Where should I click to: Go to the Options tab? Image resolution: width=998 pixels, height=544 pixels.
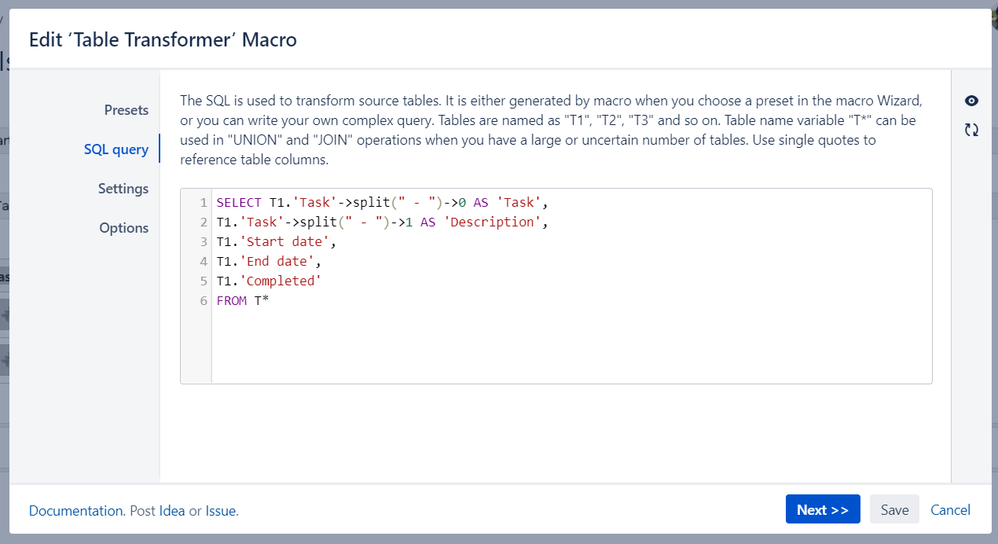(123, 228)
